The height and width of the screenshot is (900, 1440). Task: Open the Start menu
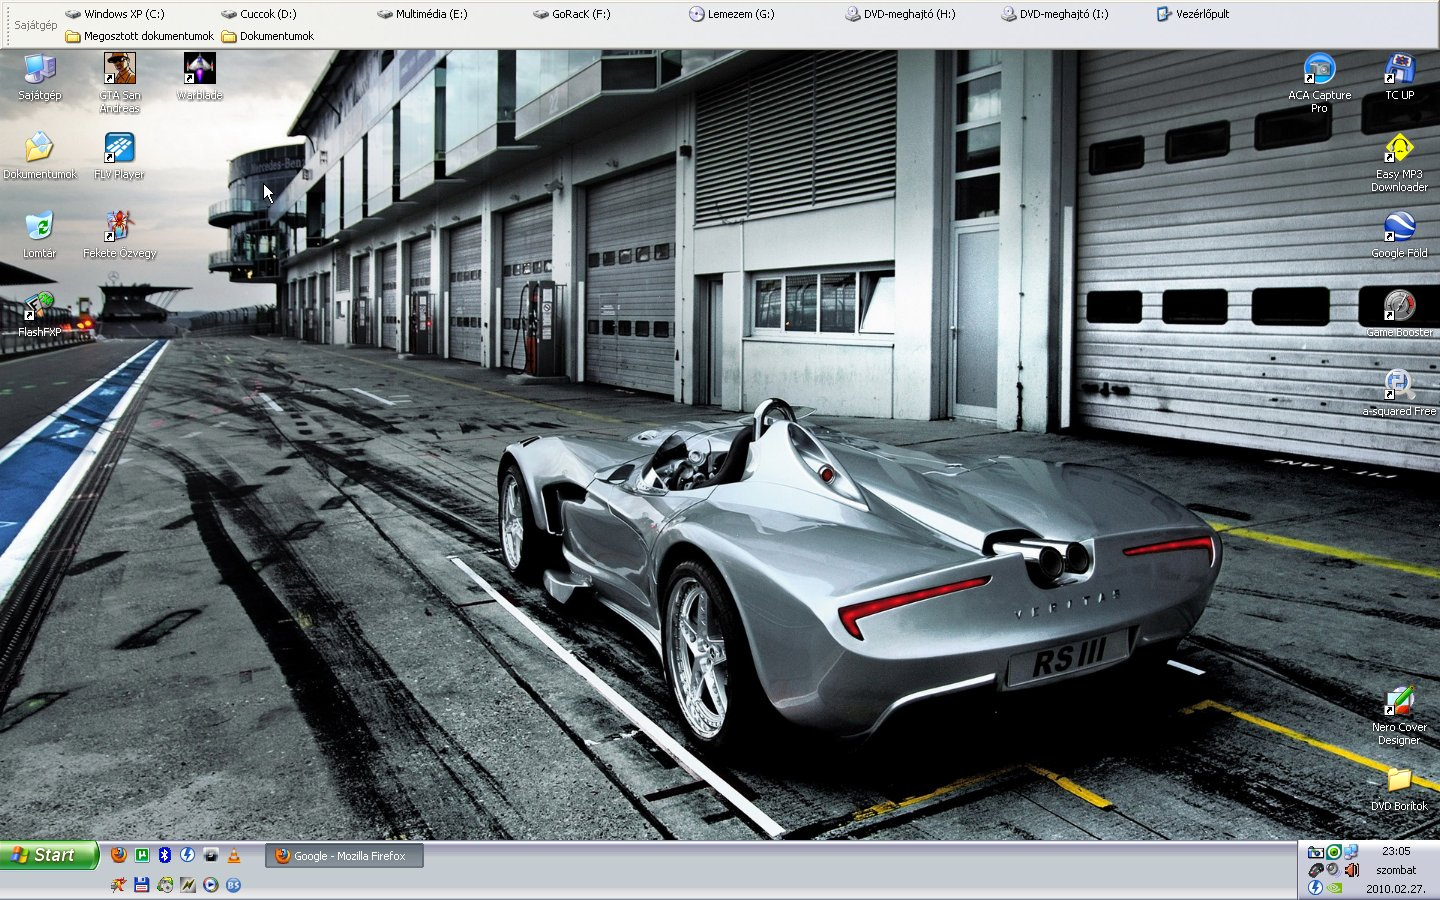[49, 855]
